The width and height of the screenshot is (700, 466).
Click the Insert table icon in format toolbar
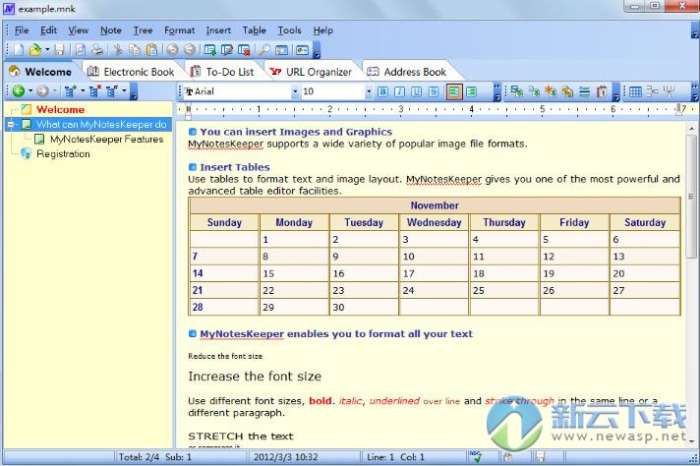(634, 91)
